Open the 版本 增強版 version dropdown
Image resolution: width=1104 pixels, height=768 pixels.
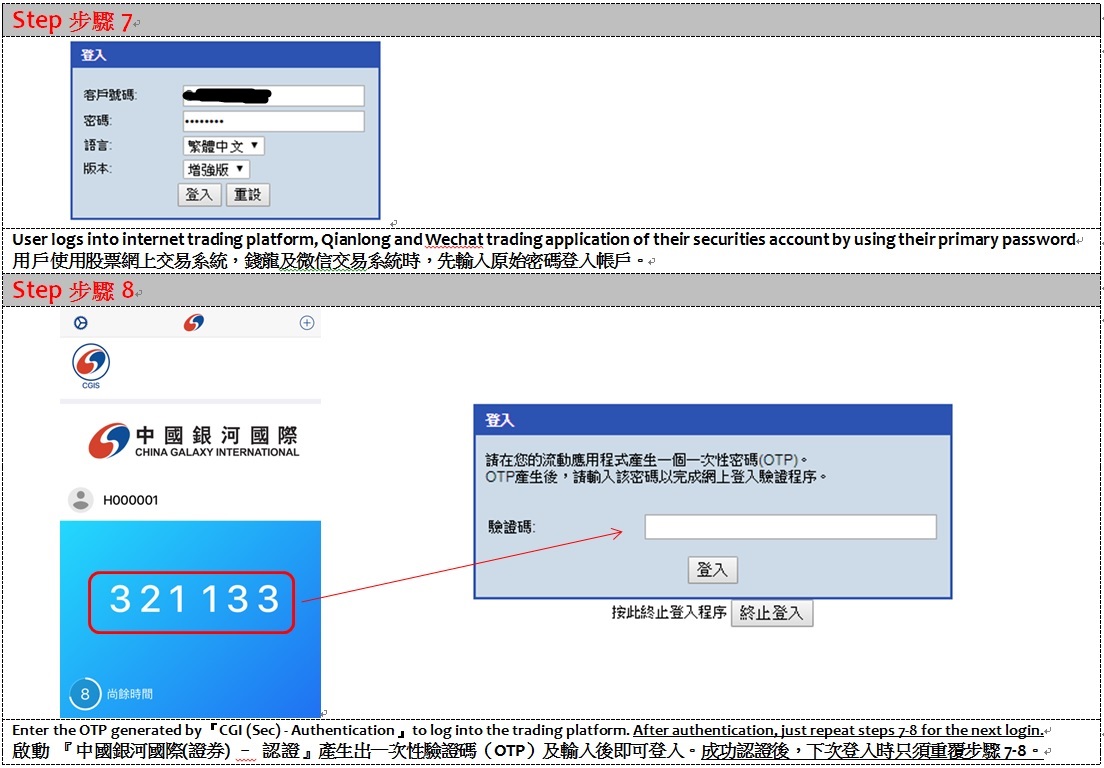[x=216, y=170]
